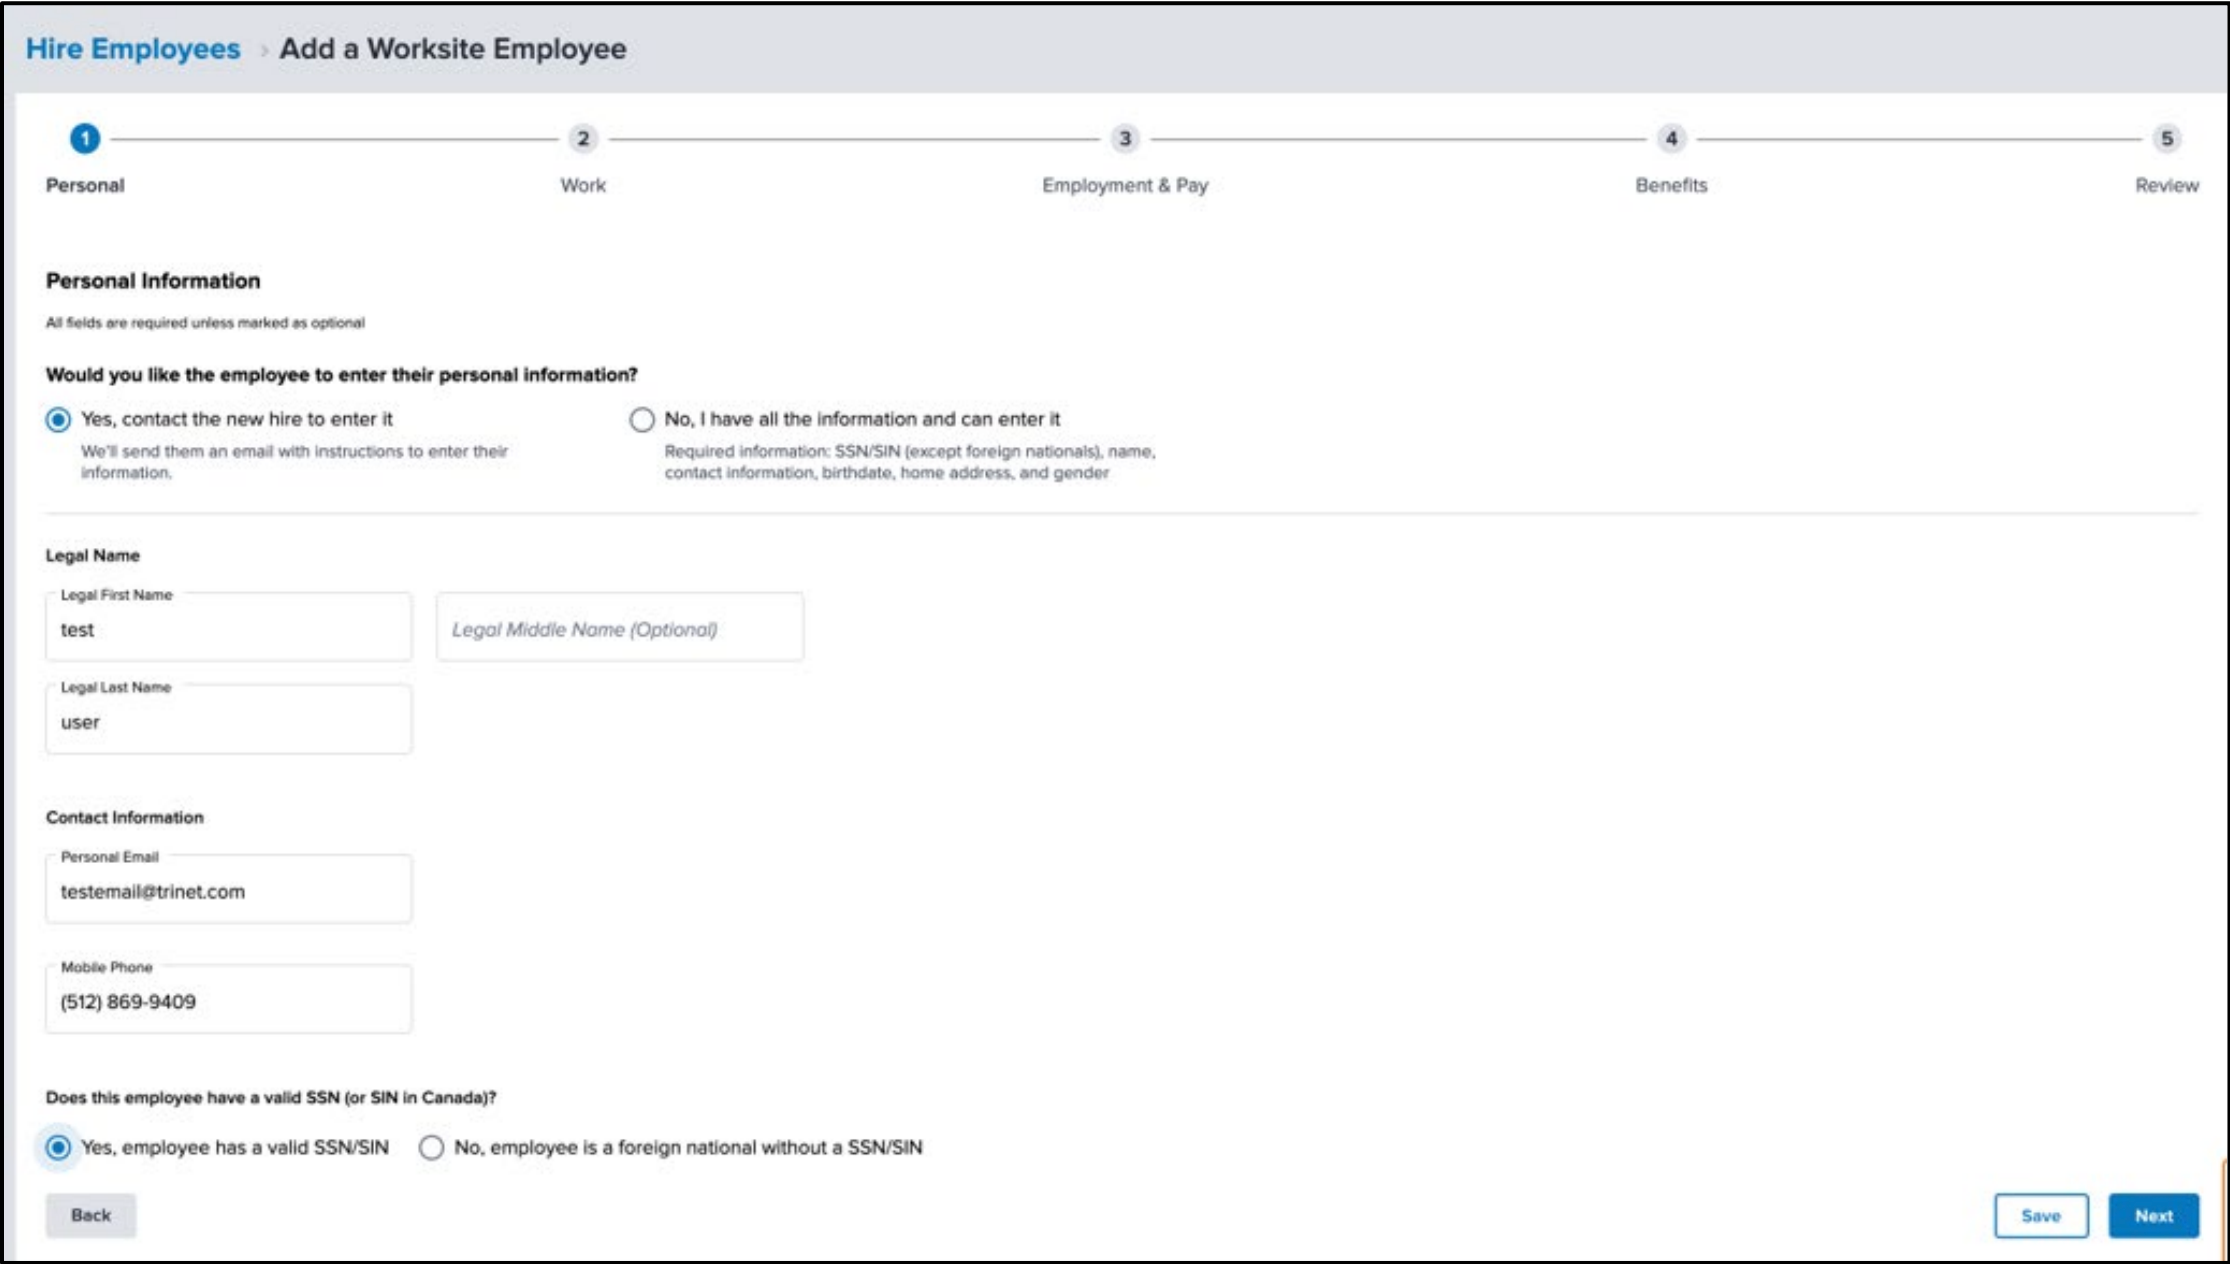Image resolution: width=2230 pixels, height=1264 pixels.
Task: Click step 2 Work circle in progress bar
Action: point(583,140)
